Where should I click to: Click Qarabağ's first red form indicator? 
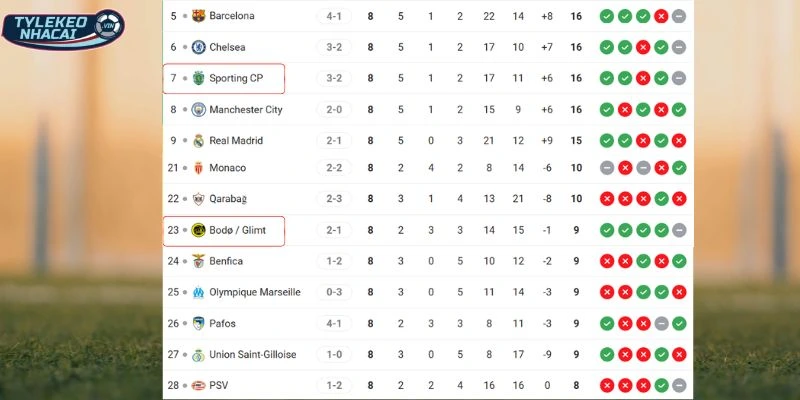pyautogui.click(x=606, y=199)
